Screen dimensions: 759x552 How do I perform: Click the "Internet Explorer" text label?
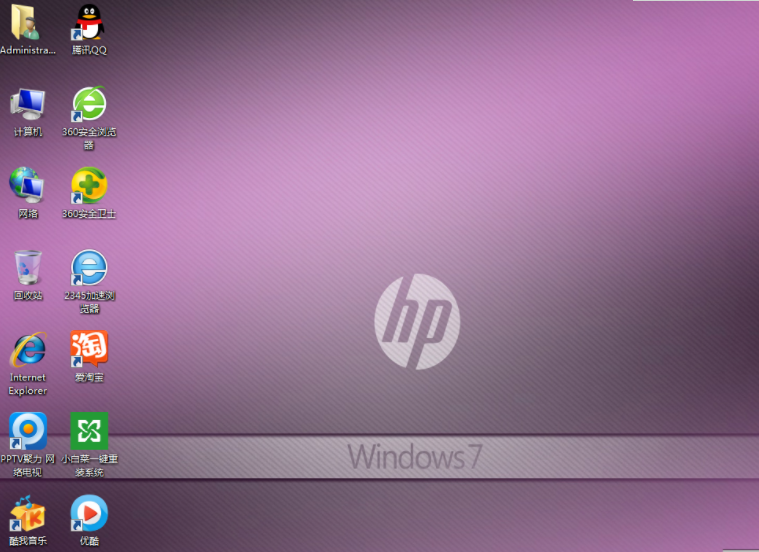point(28,384)
